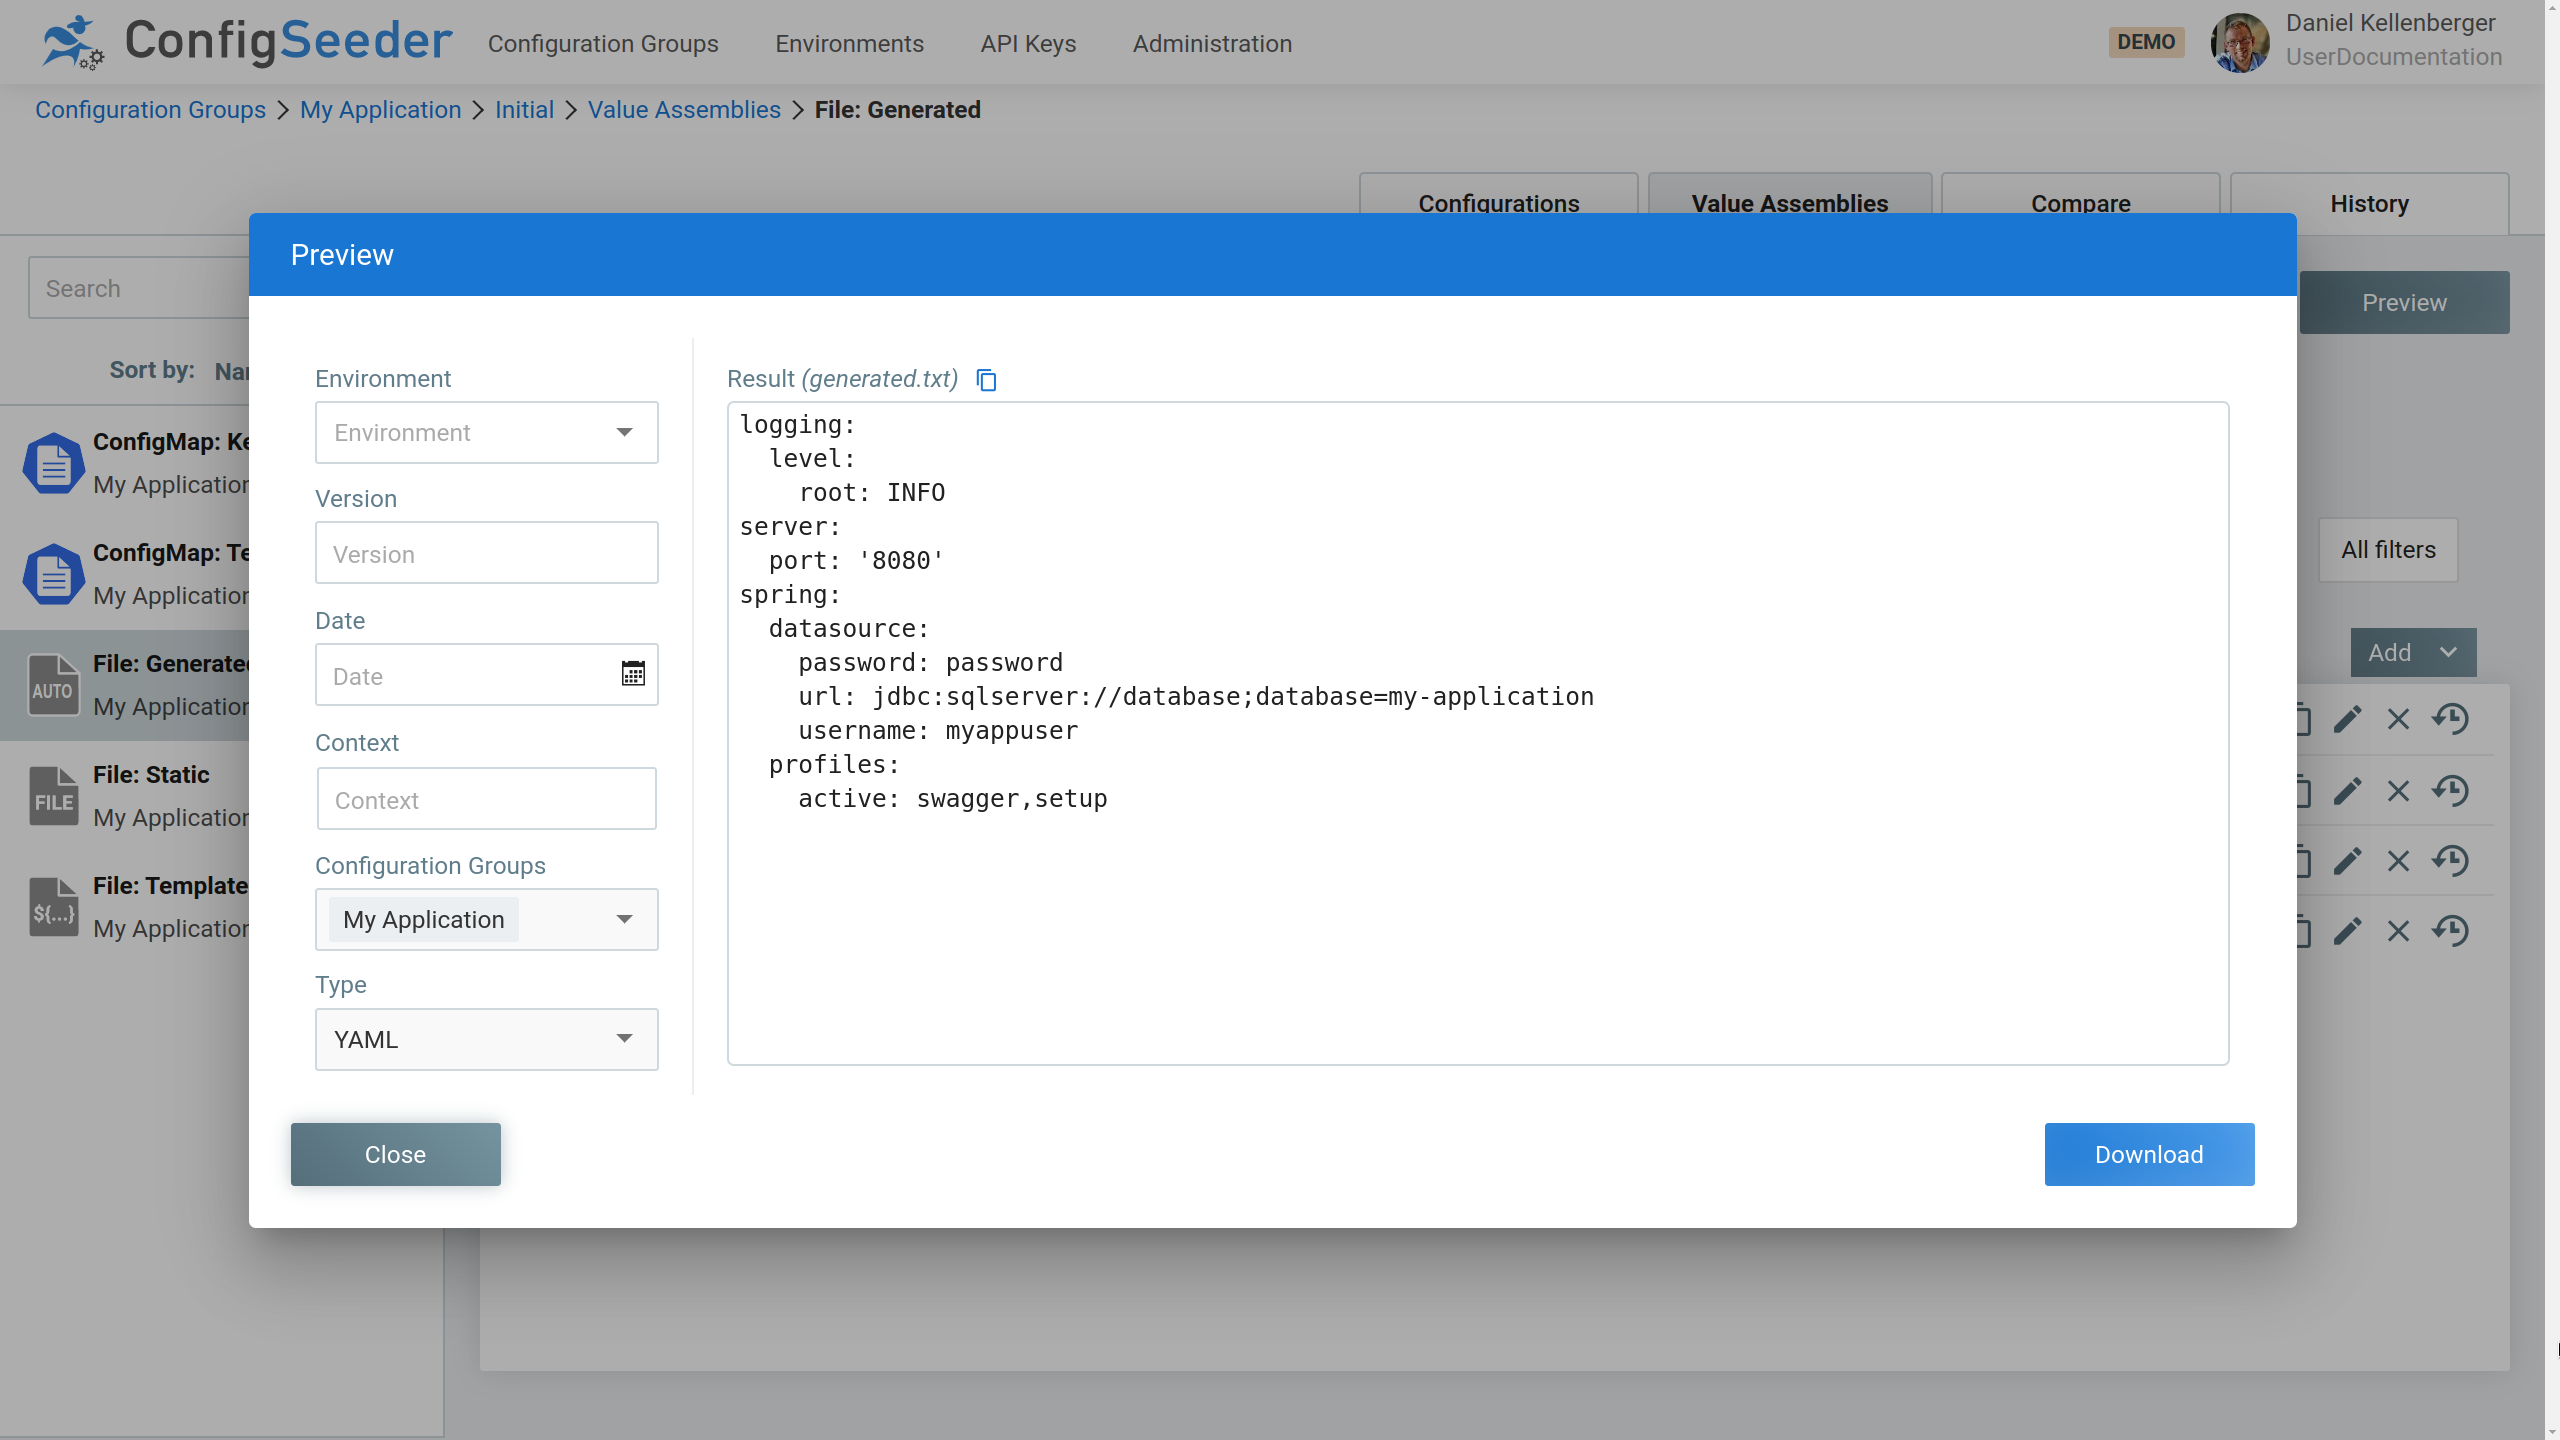Open the Administration menu

(x=1211, y=43)
